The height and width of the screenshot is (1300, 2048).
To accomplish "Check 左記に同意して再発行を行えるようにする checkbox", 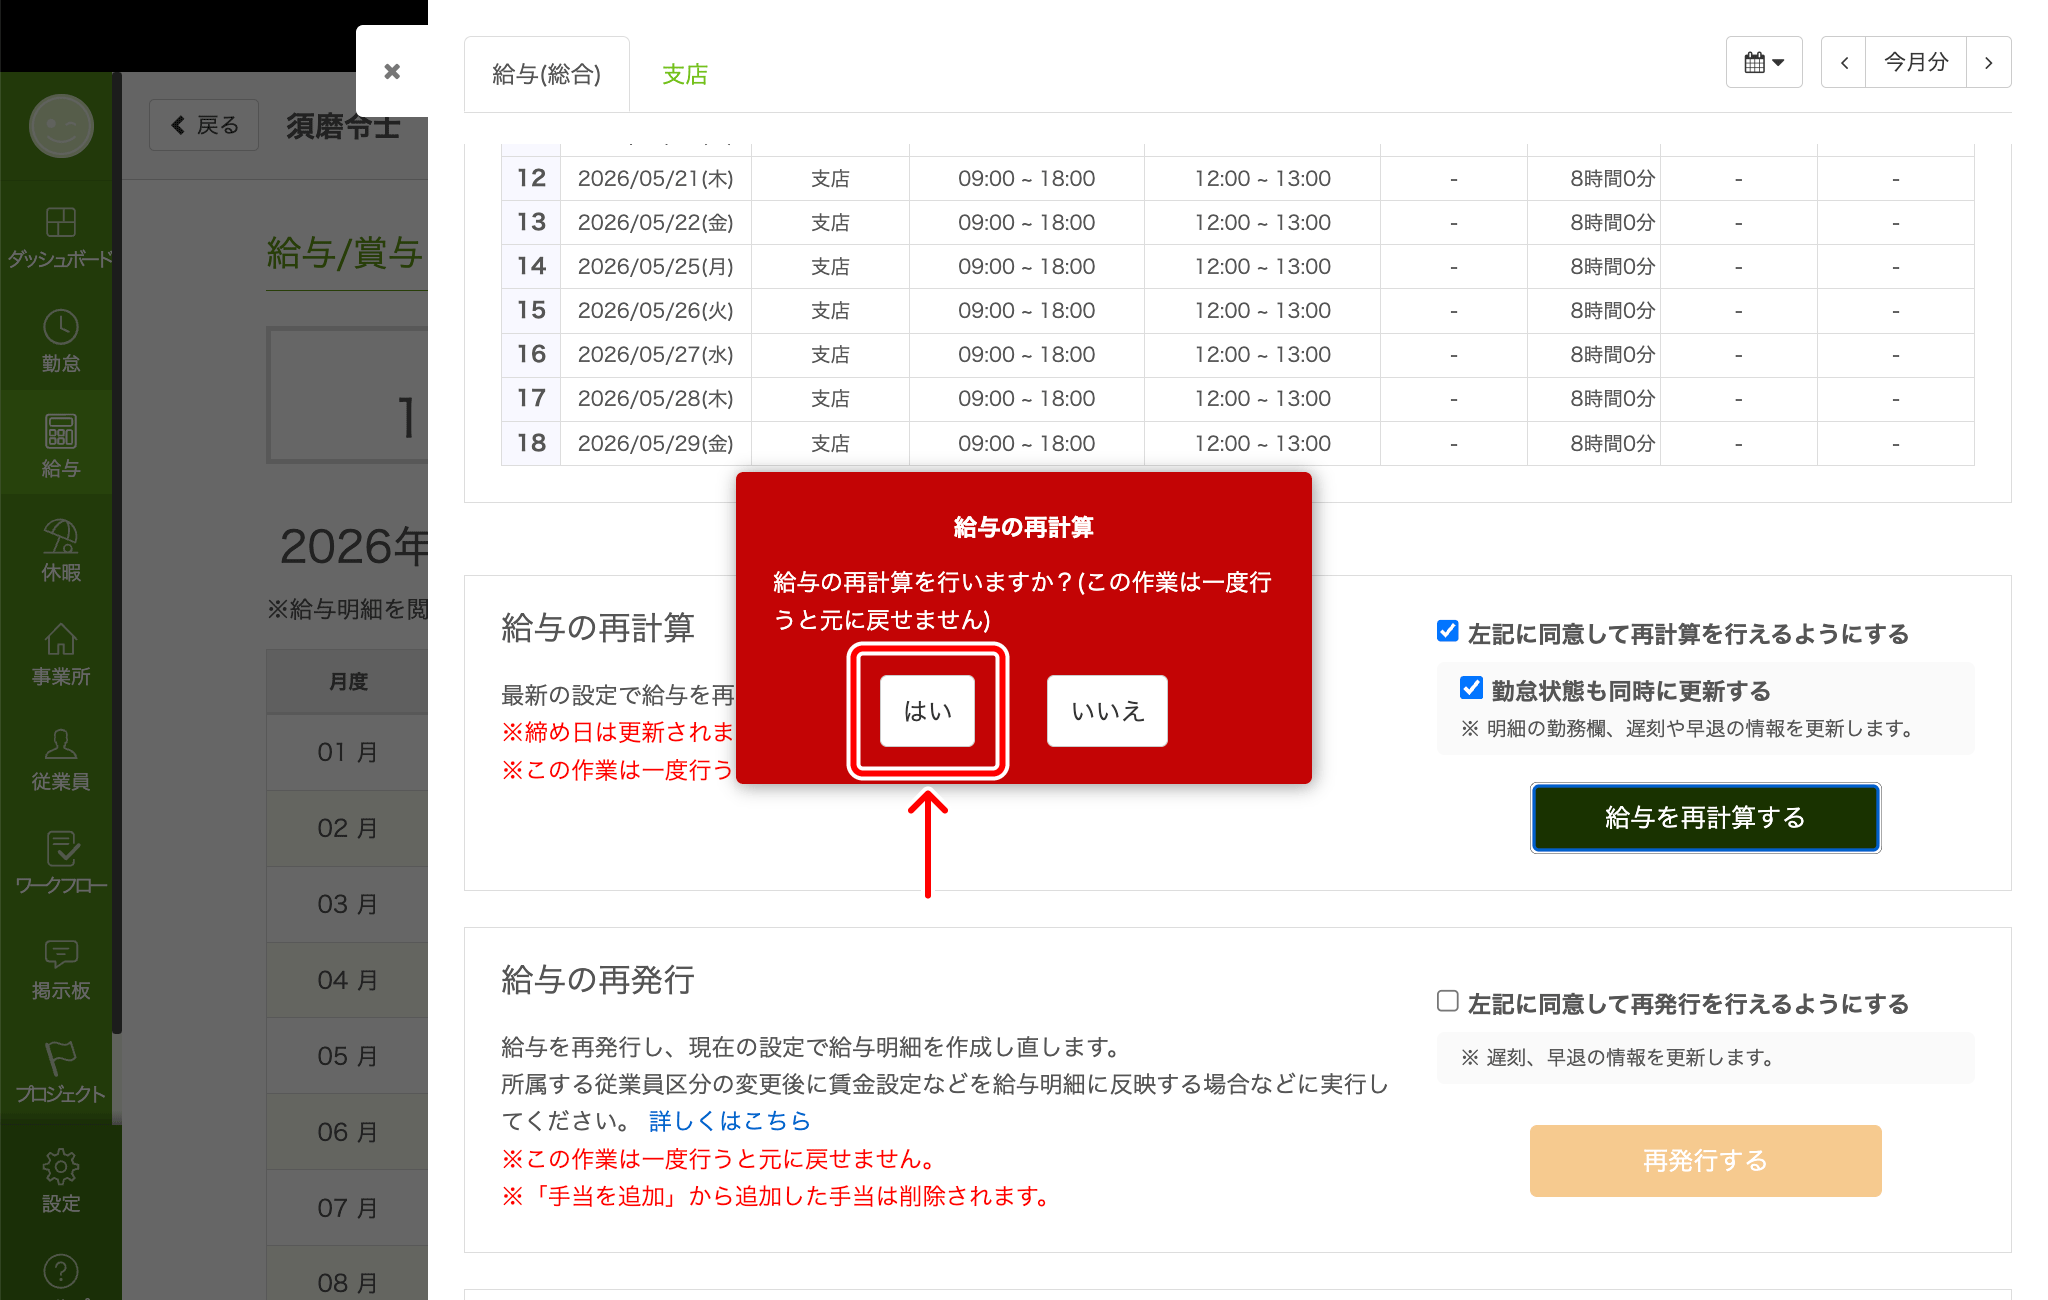I will pos(1447,1001).
